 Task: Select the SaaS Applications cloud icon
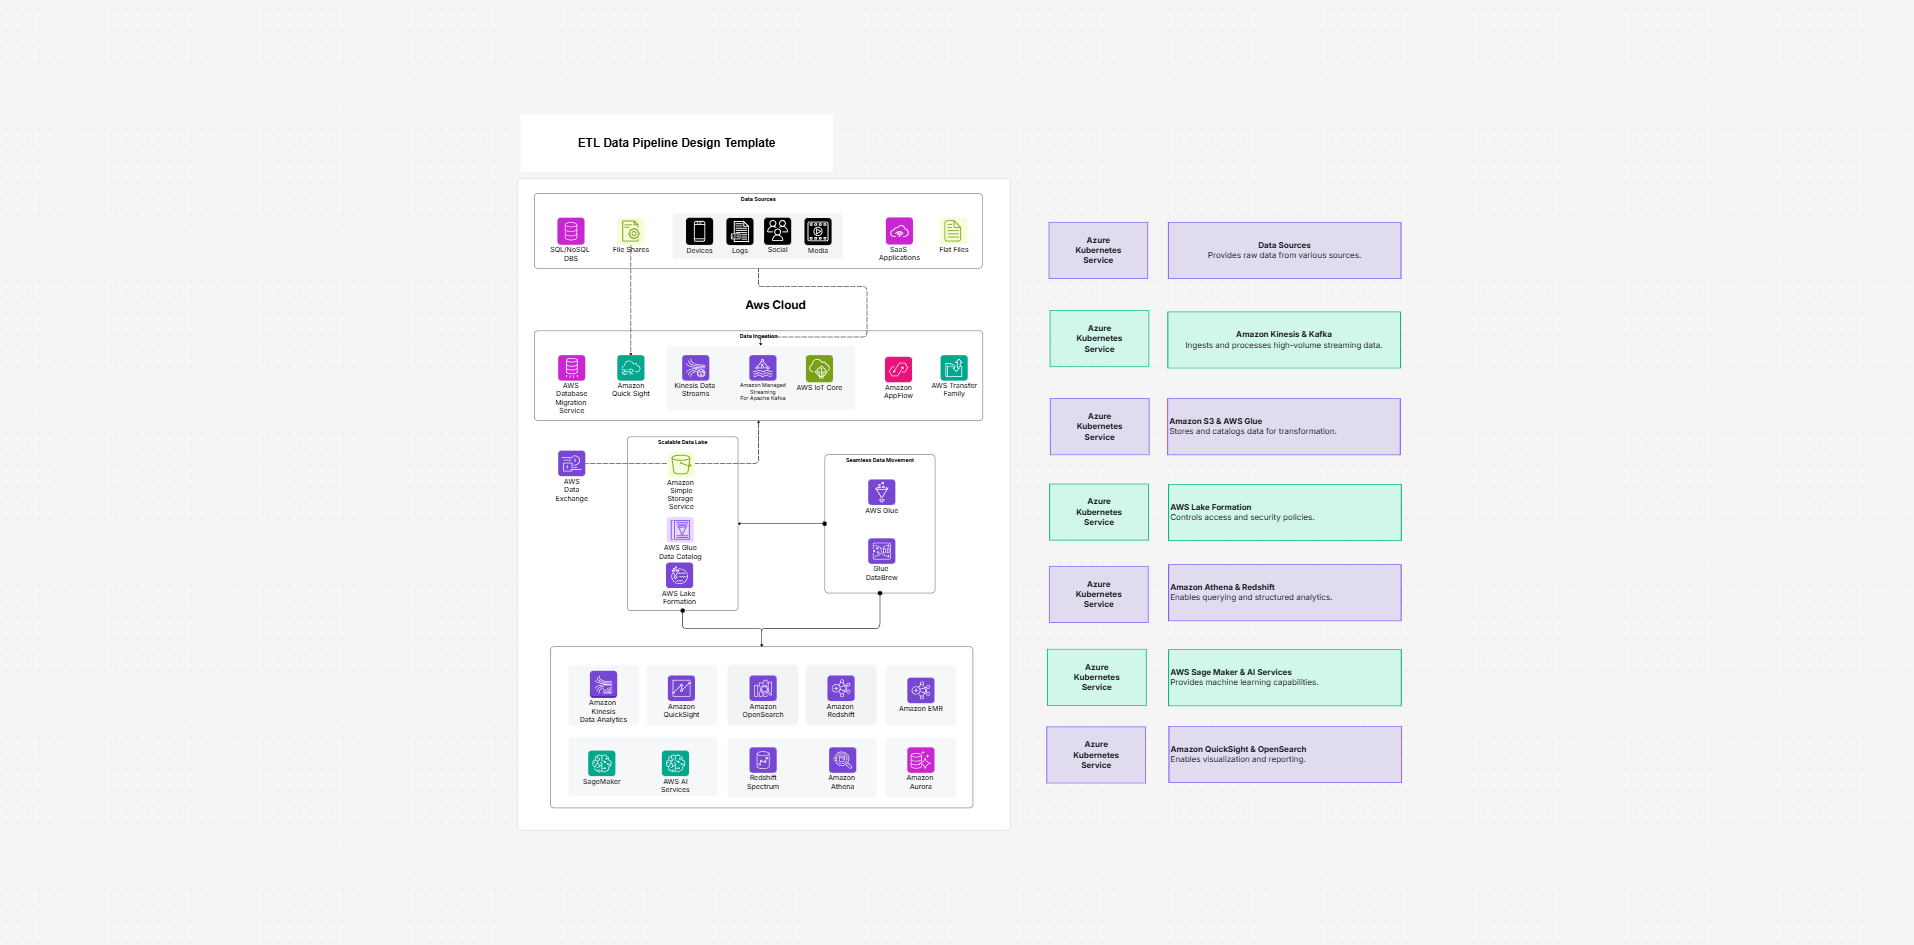pos(899,231)
